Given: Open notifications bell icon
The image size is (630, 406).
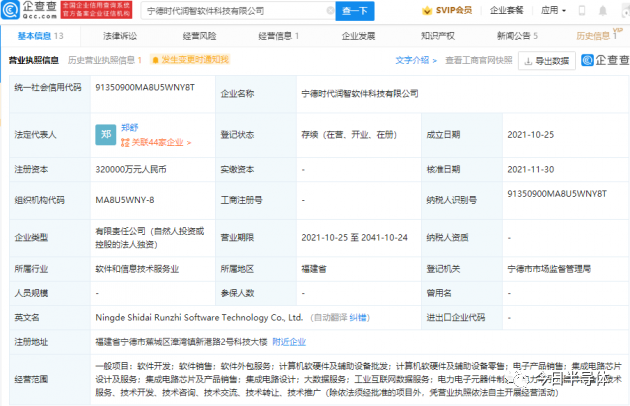Looking at the screenshot, I should point(603,11).
